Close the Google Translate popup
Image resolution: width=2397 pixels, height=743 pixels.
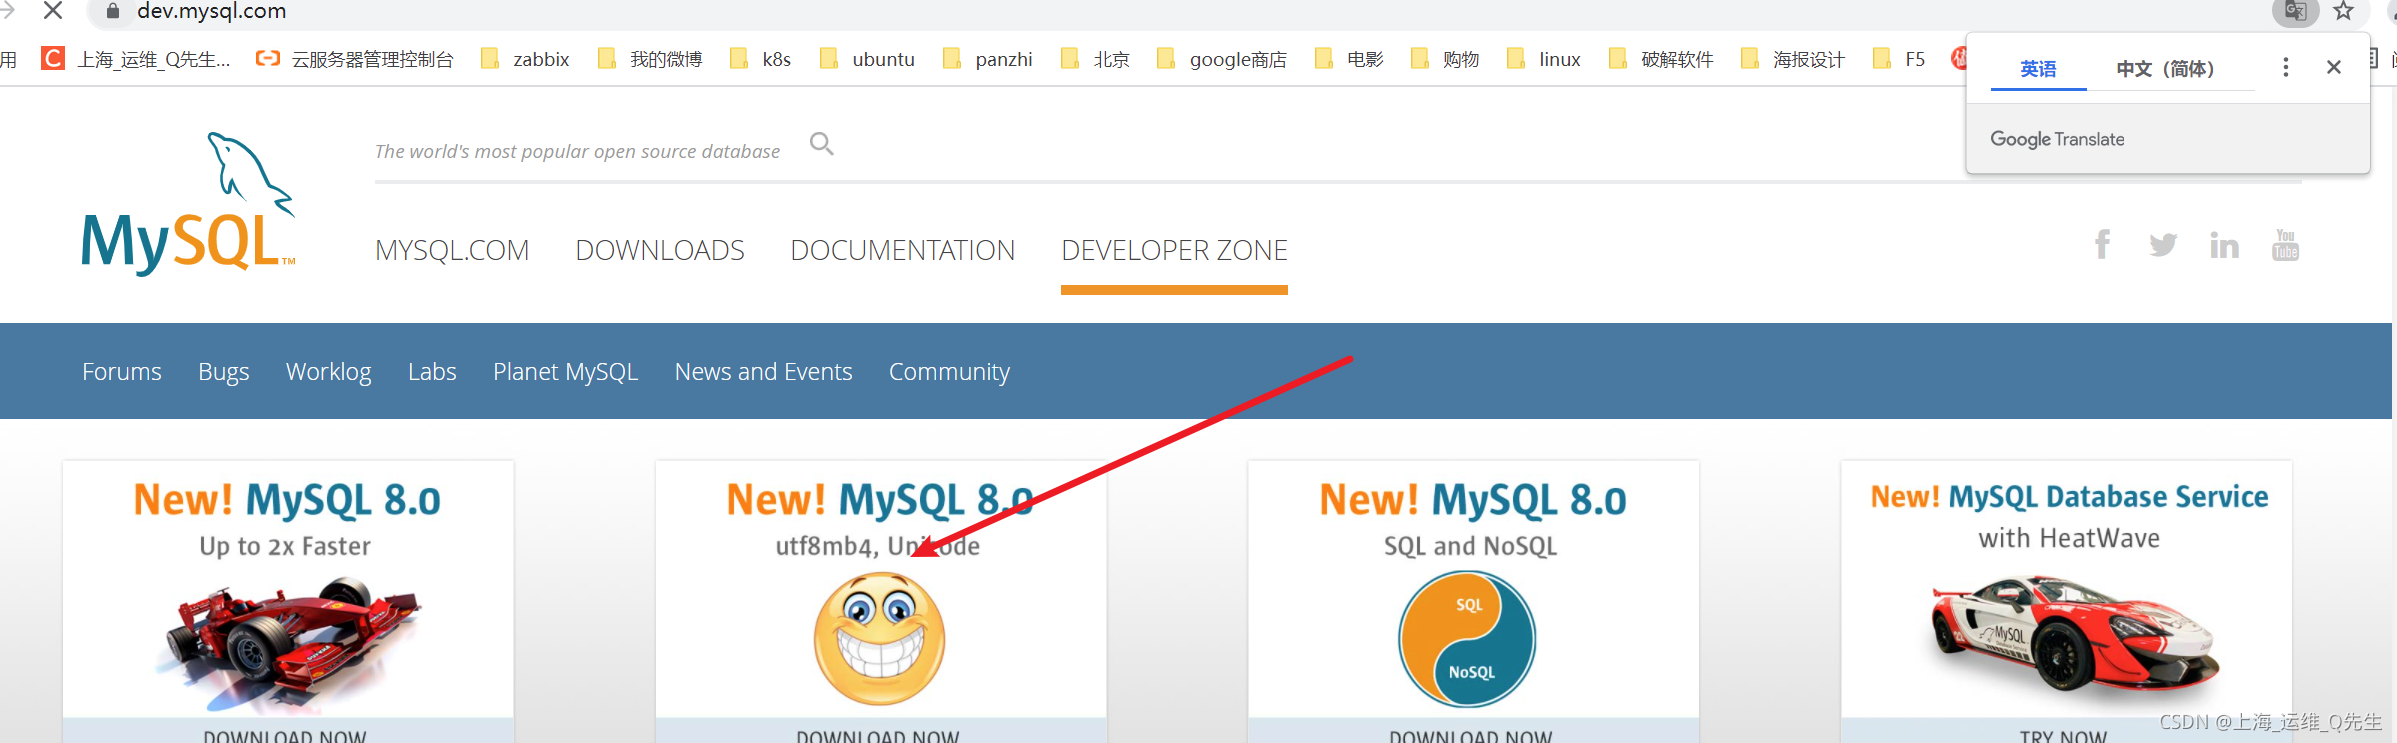coord(2334,67)
